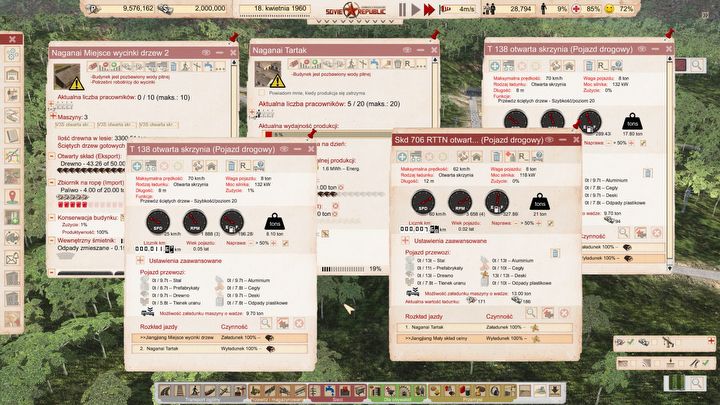The height and width of the screenshot is (405, 720).
Task: Click magnifier icon above Skd 706 schedule
Action: click(531, 313)
